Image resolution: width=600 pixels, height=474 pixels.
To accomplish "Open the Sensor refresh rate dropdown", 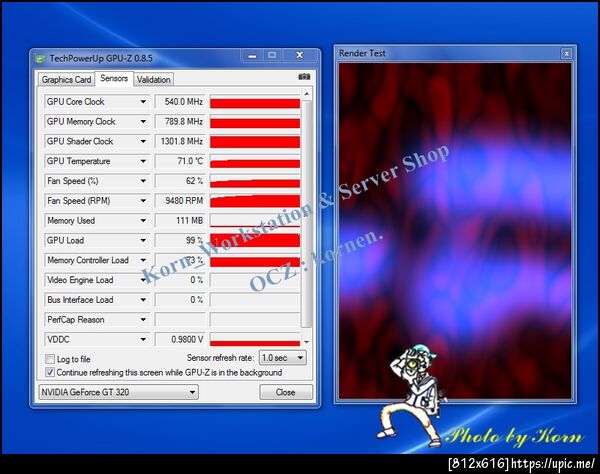I will coord(282,358).
